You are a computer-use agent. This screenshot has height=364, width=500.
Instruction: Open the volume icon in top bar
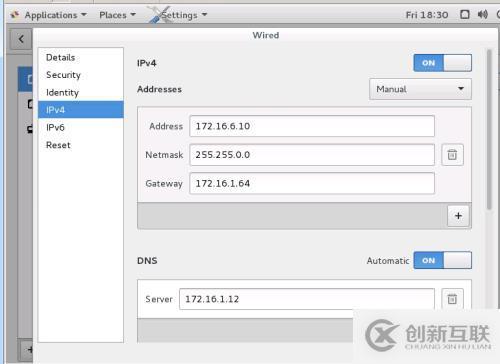coord(482,14)
